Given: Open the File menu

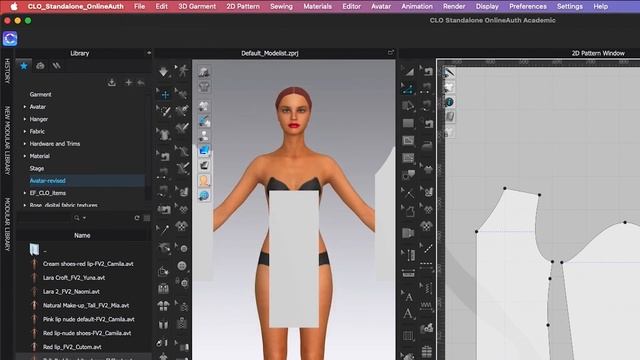Looking at the screenshot, I should 139,7.
